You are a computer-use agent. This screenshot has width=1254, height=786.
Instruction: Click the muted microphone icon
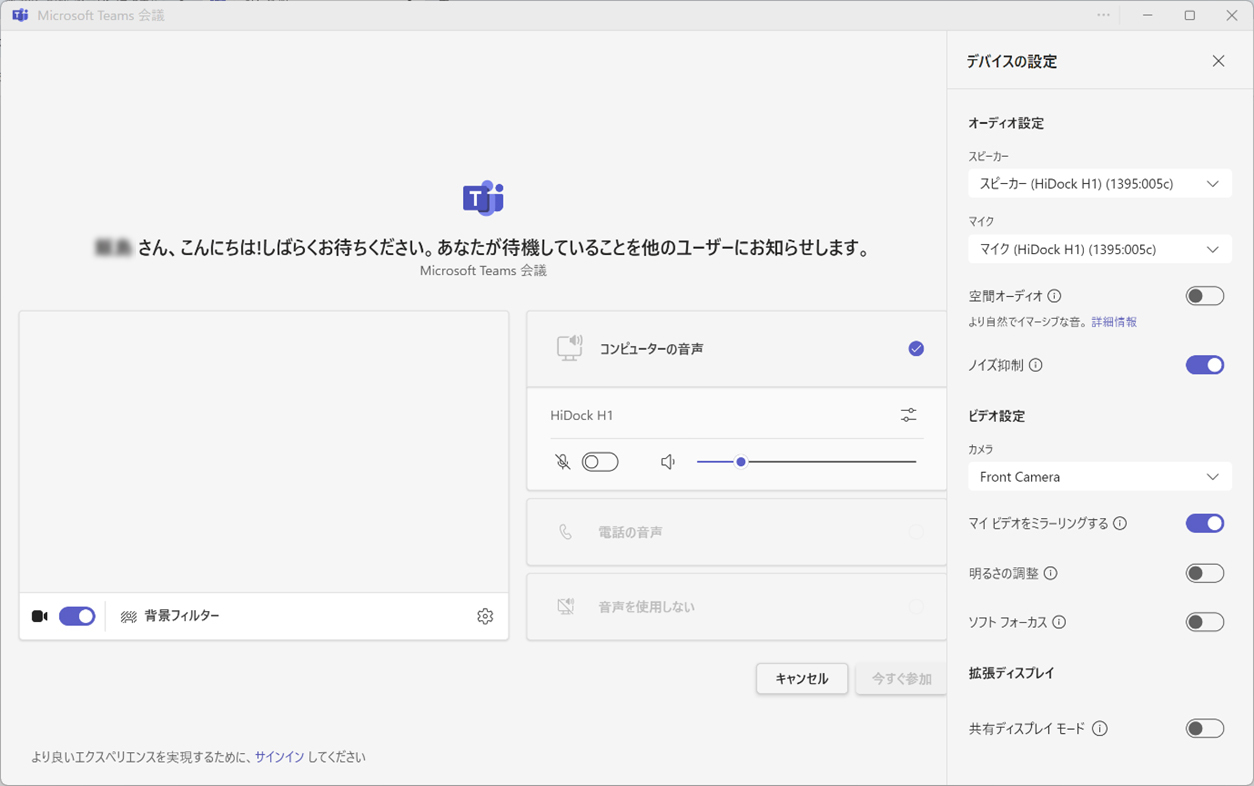click(563, 462)
